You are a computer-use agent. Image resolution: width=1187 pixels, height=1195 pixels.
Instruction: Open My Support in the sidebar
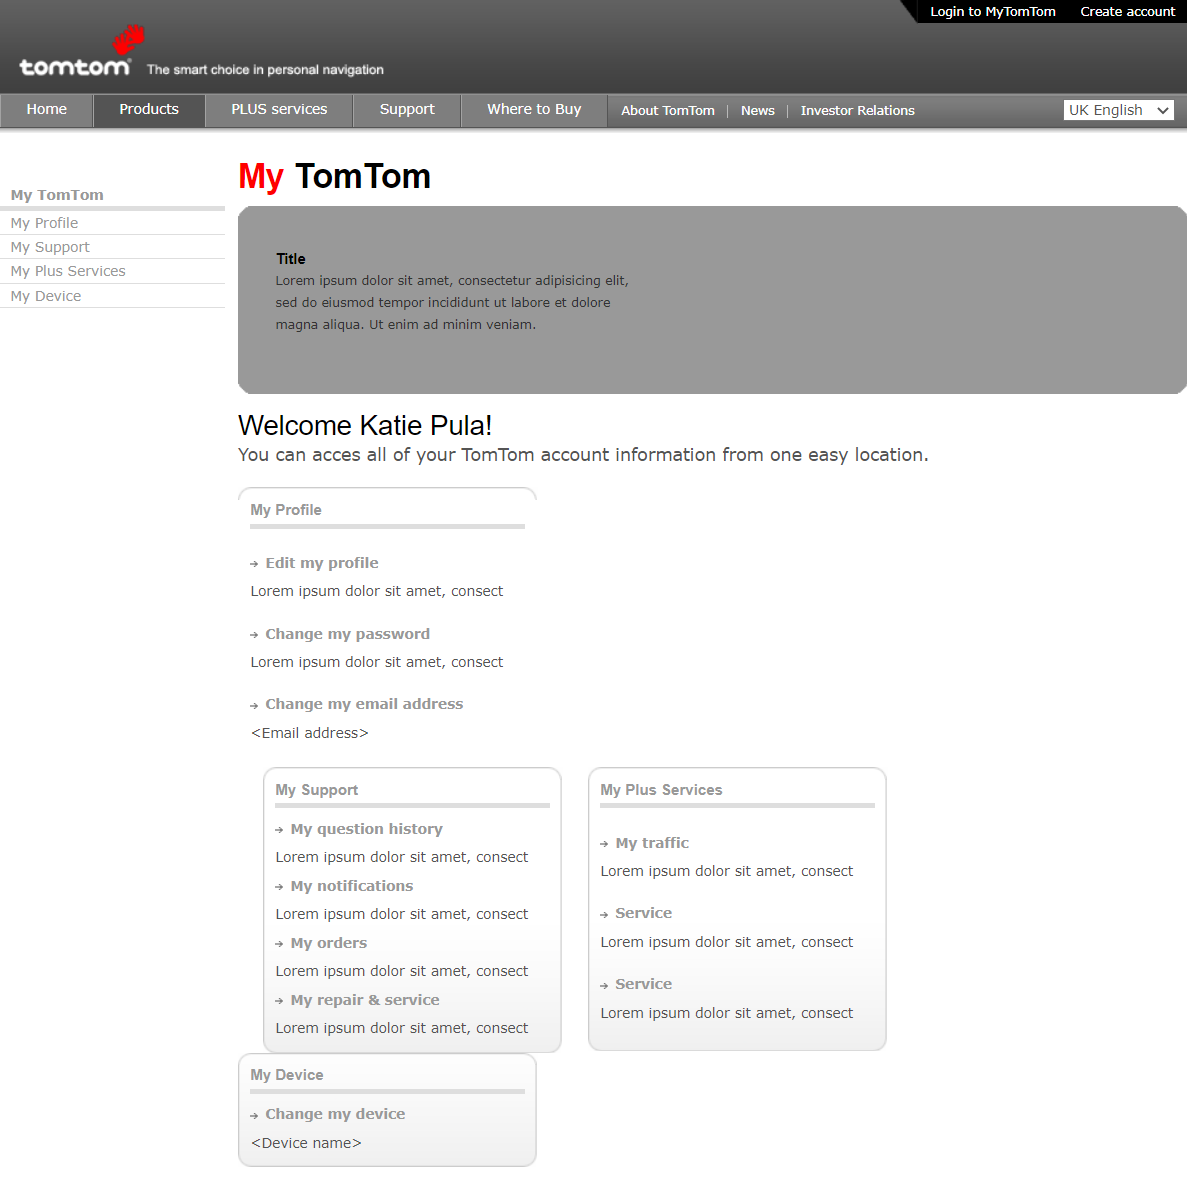point(50,247)
